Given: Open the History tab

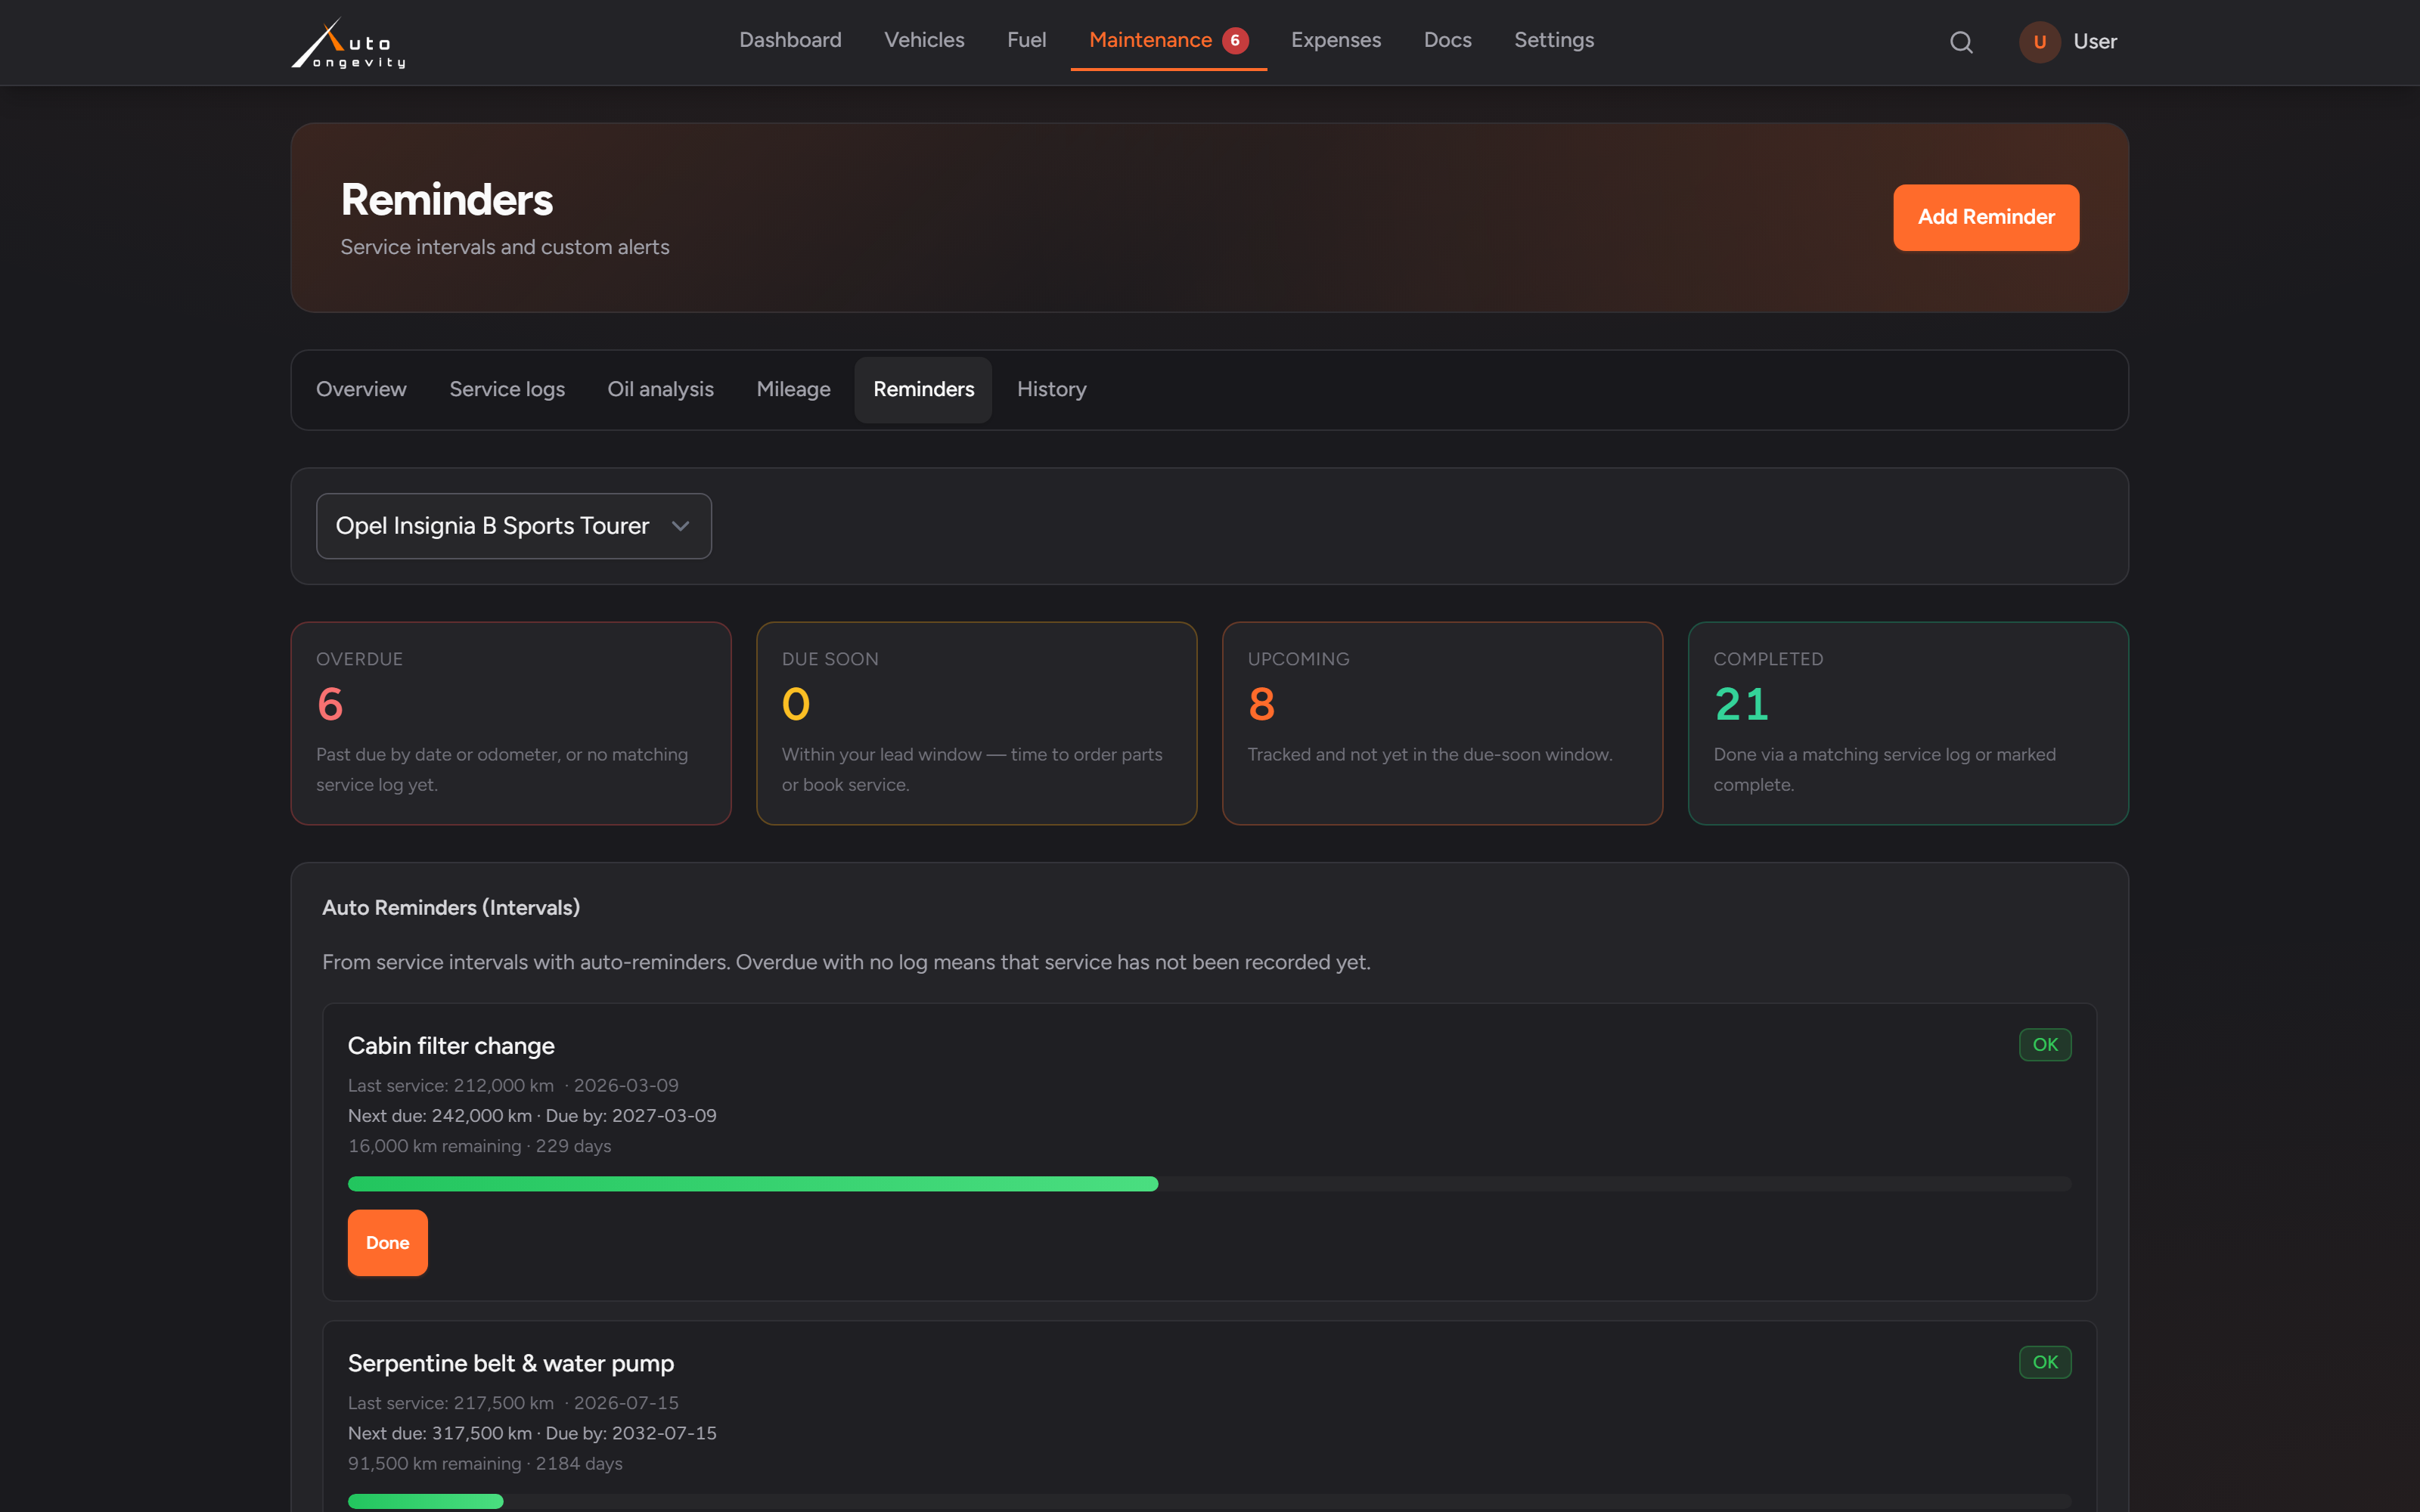Looking at the screenshot, I should coord(1052,389).
